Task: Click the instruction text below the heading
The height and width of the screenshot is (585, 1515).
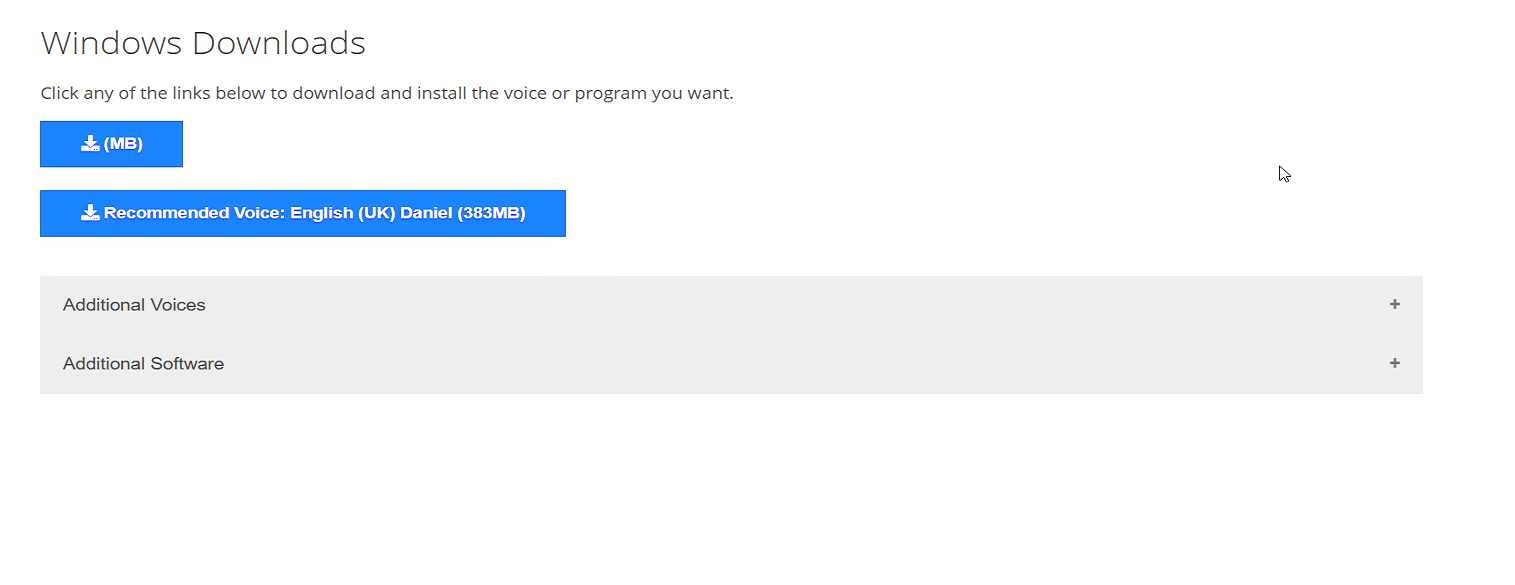Action: pyautogui.click(x=386, y=93)
